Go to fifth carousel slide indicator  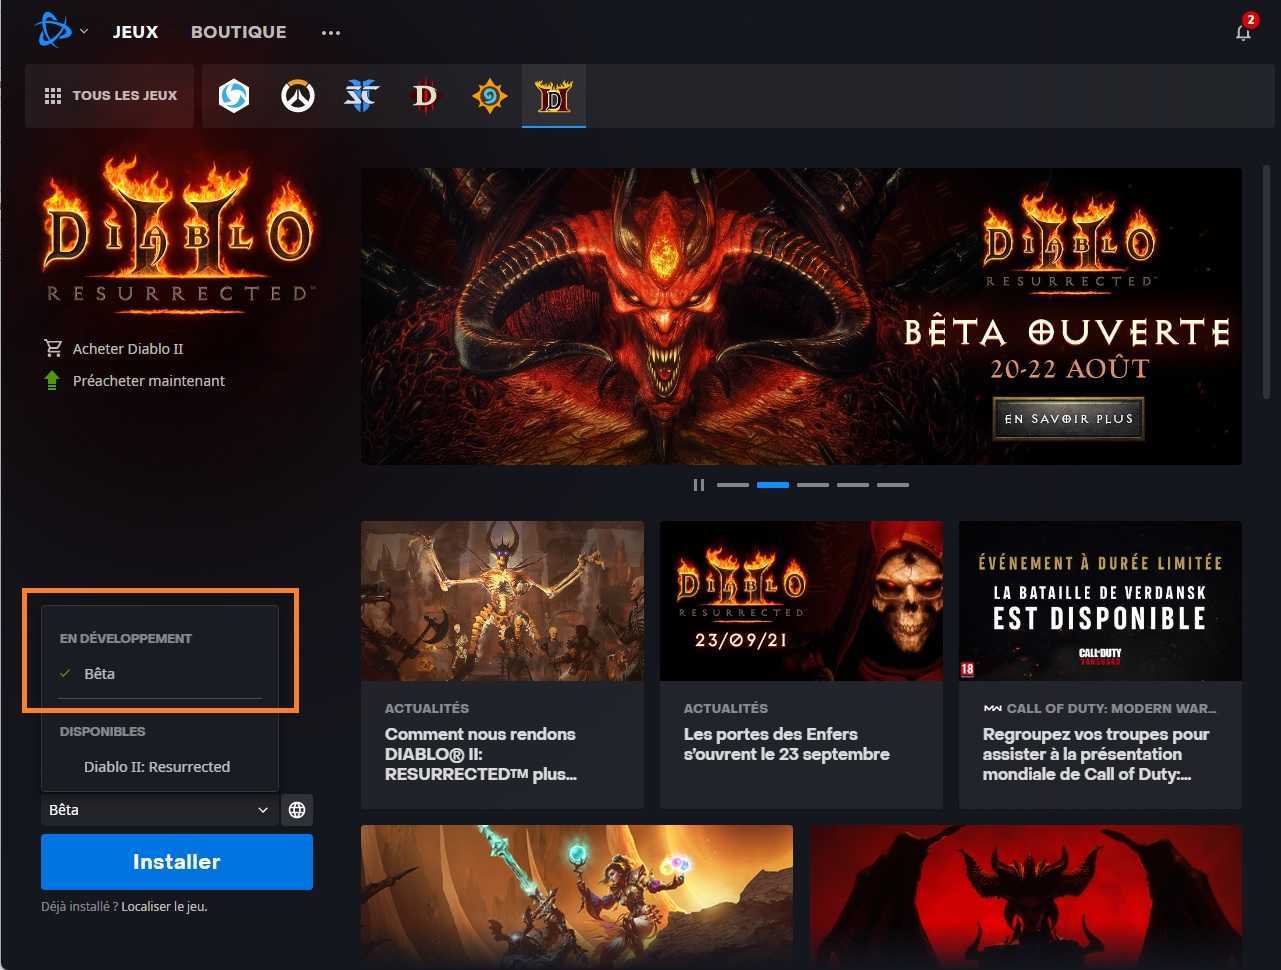point(893,485)
